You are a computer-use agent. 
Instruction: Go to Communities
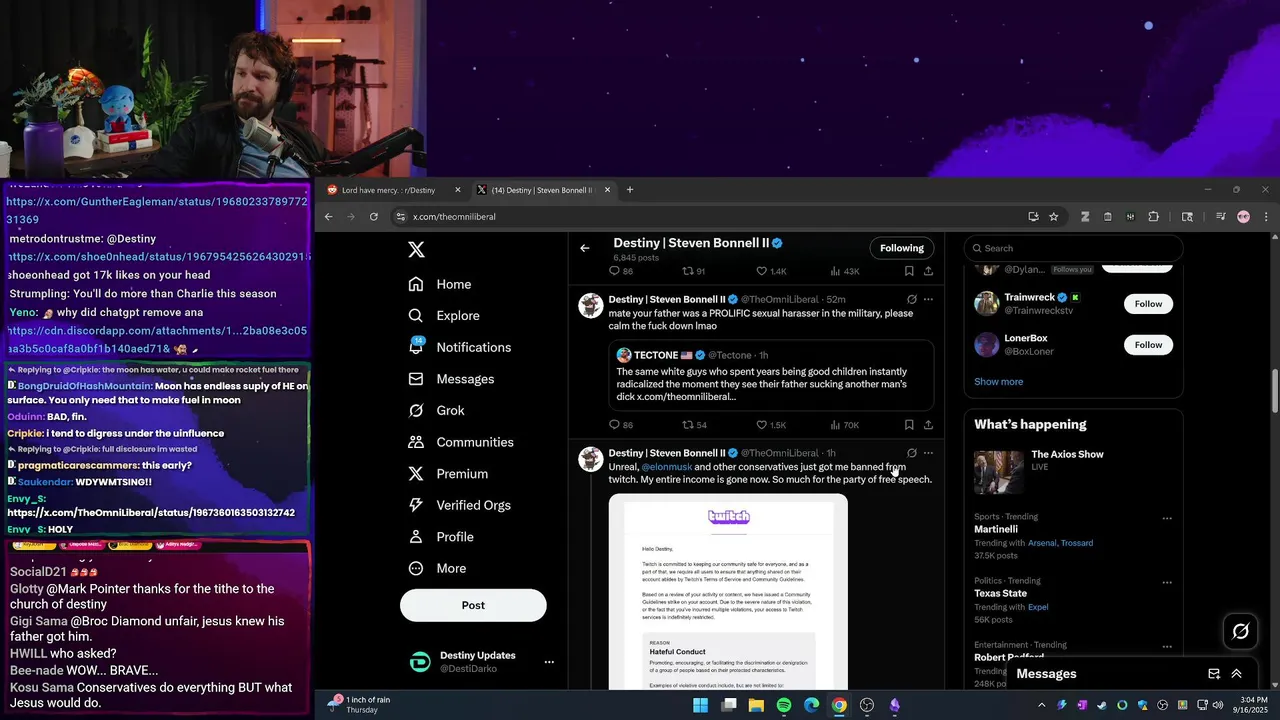[x=461, y=442]
